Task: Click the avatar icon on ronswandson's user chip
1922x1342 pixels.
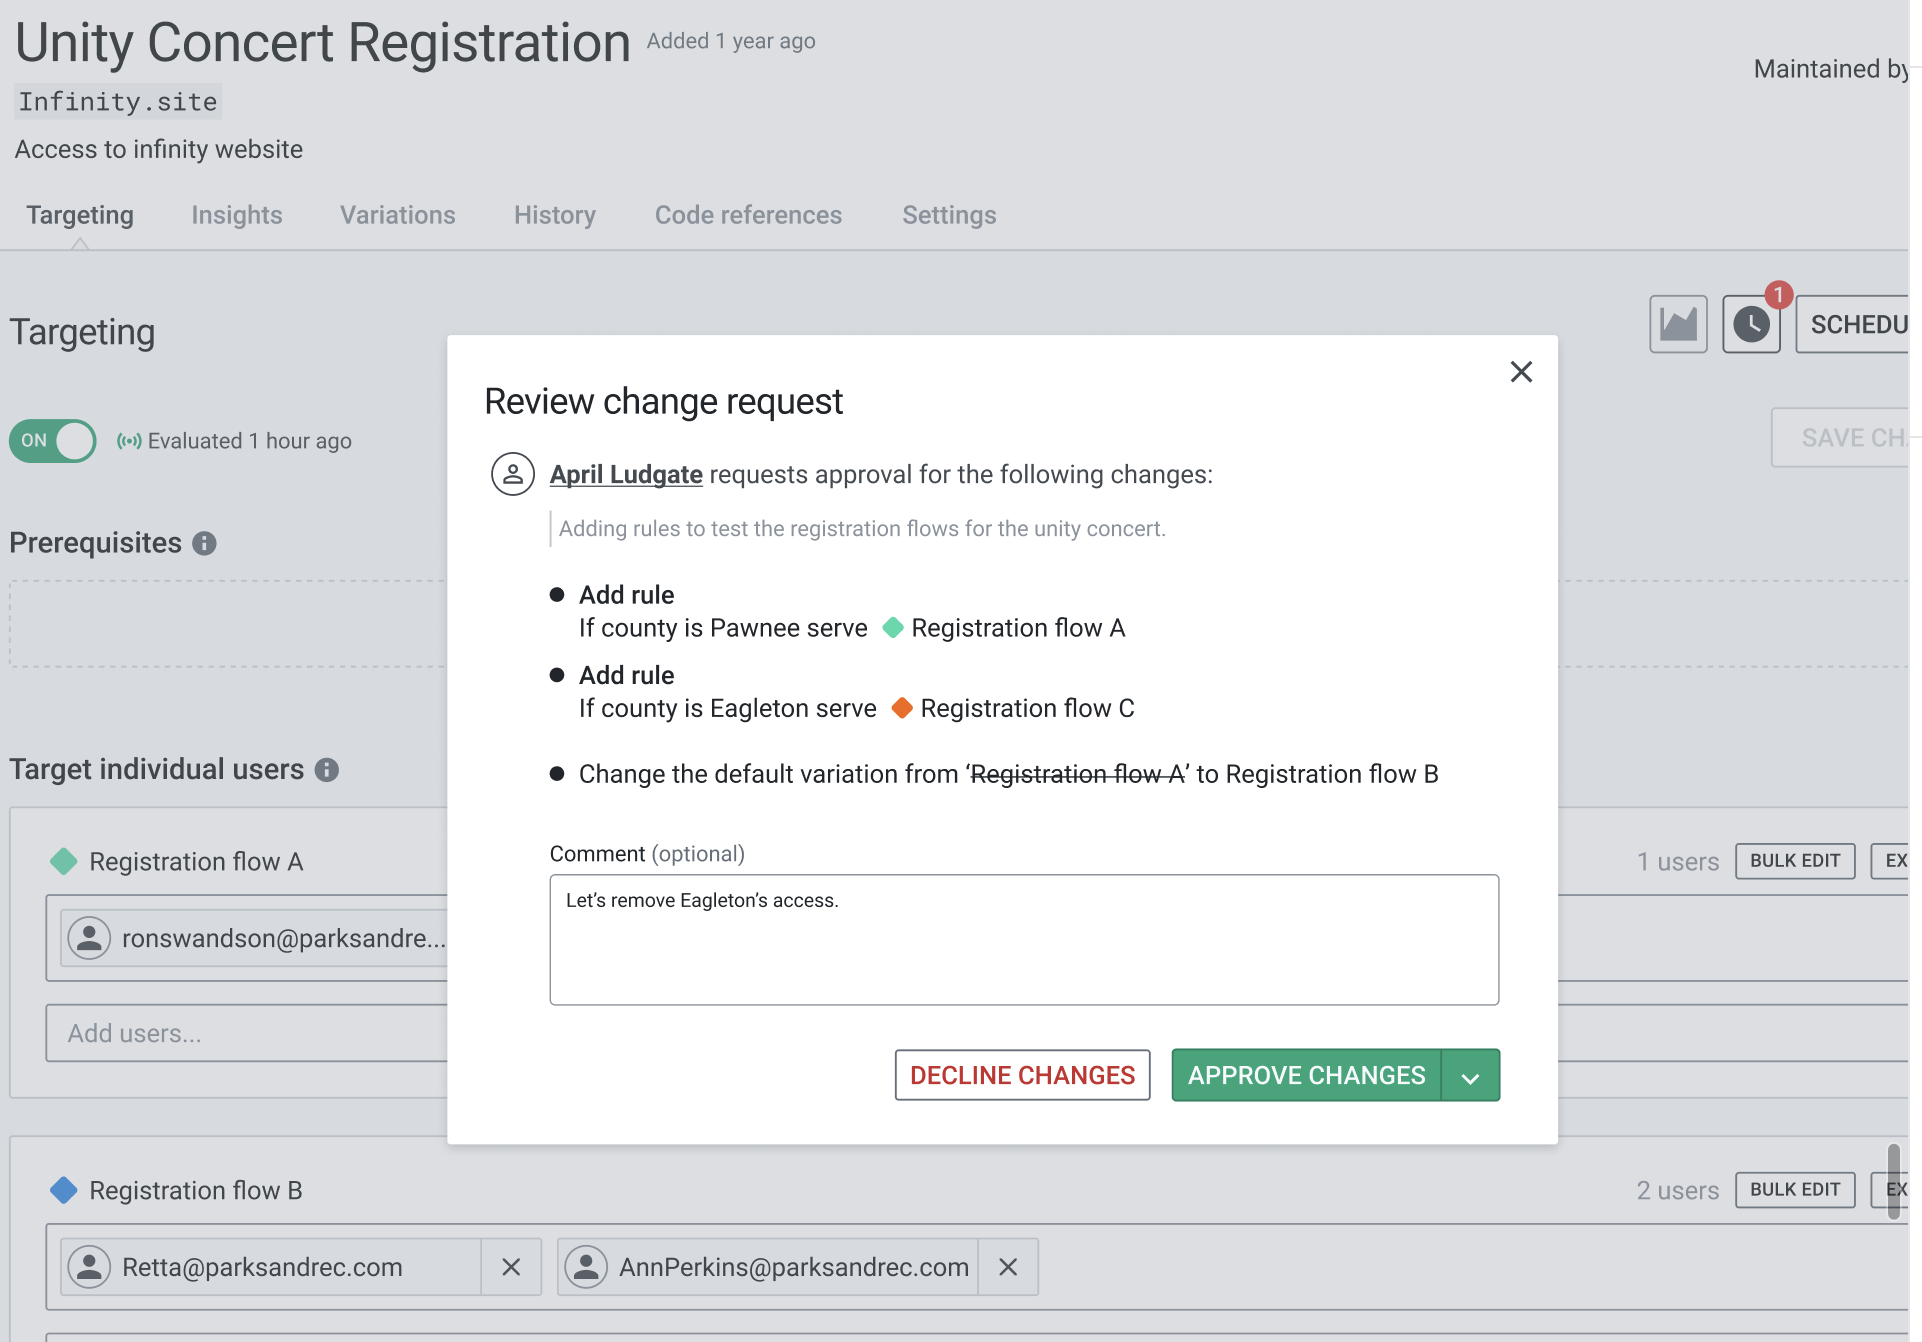Action: tap(89, 938)
